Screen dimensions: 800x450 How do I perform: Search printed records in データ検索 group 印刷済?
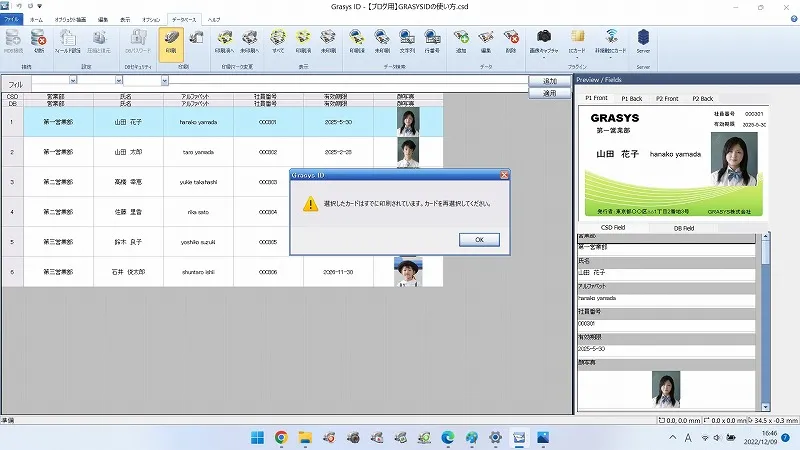[x=357, y=41]
